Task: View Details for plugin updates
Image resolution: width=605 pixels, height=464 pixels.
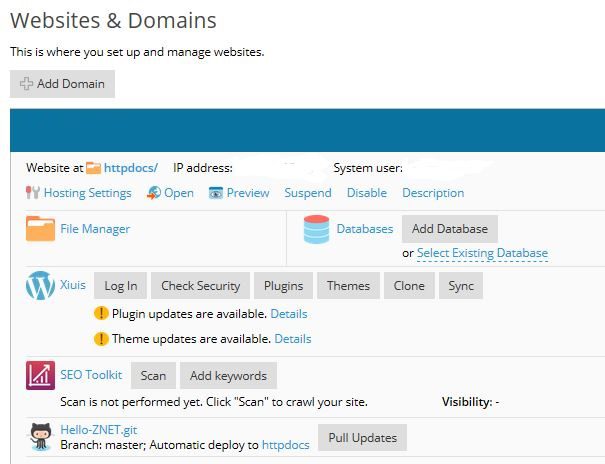Action: click(289, 314)
